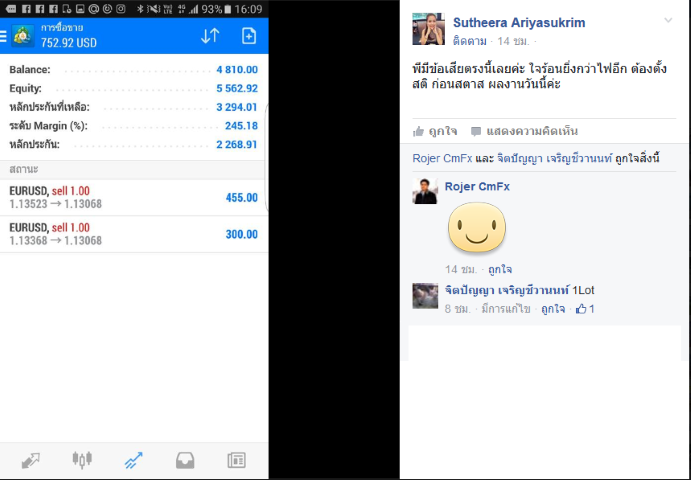Like Rojer CmFx's comment via ถูกใจ
The width and height of the screenshot is (691, 480).
tap(500, 269)
